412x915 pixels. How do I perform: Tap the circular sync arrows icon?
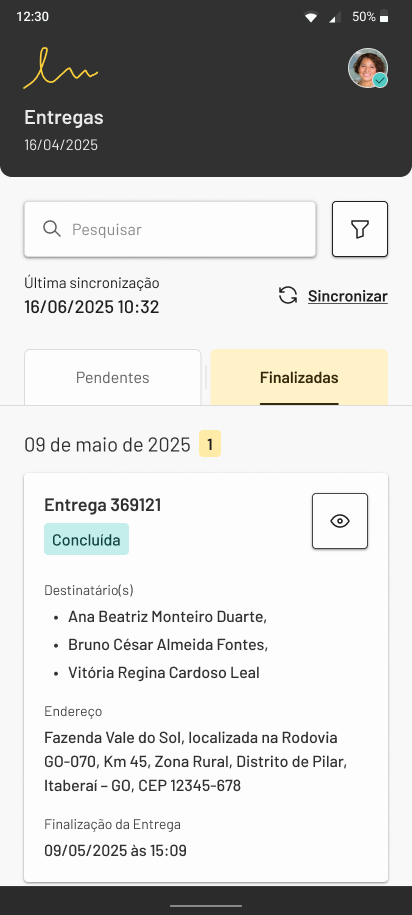(288, 295)
